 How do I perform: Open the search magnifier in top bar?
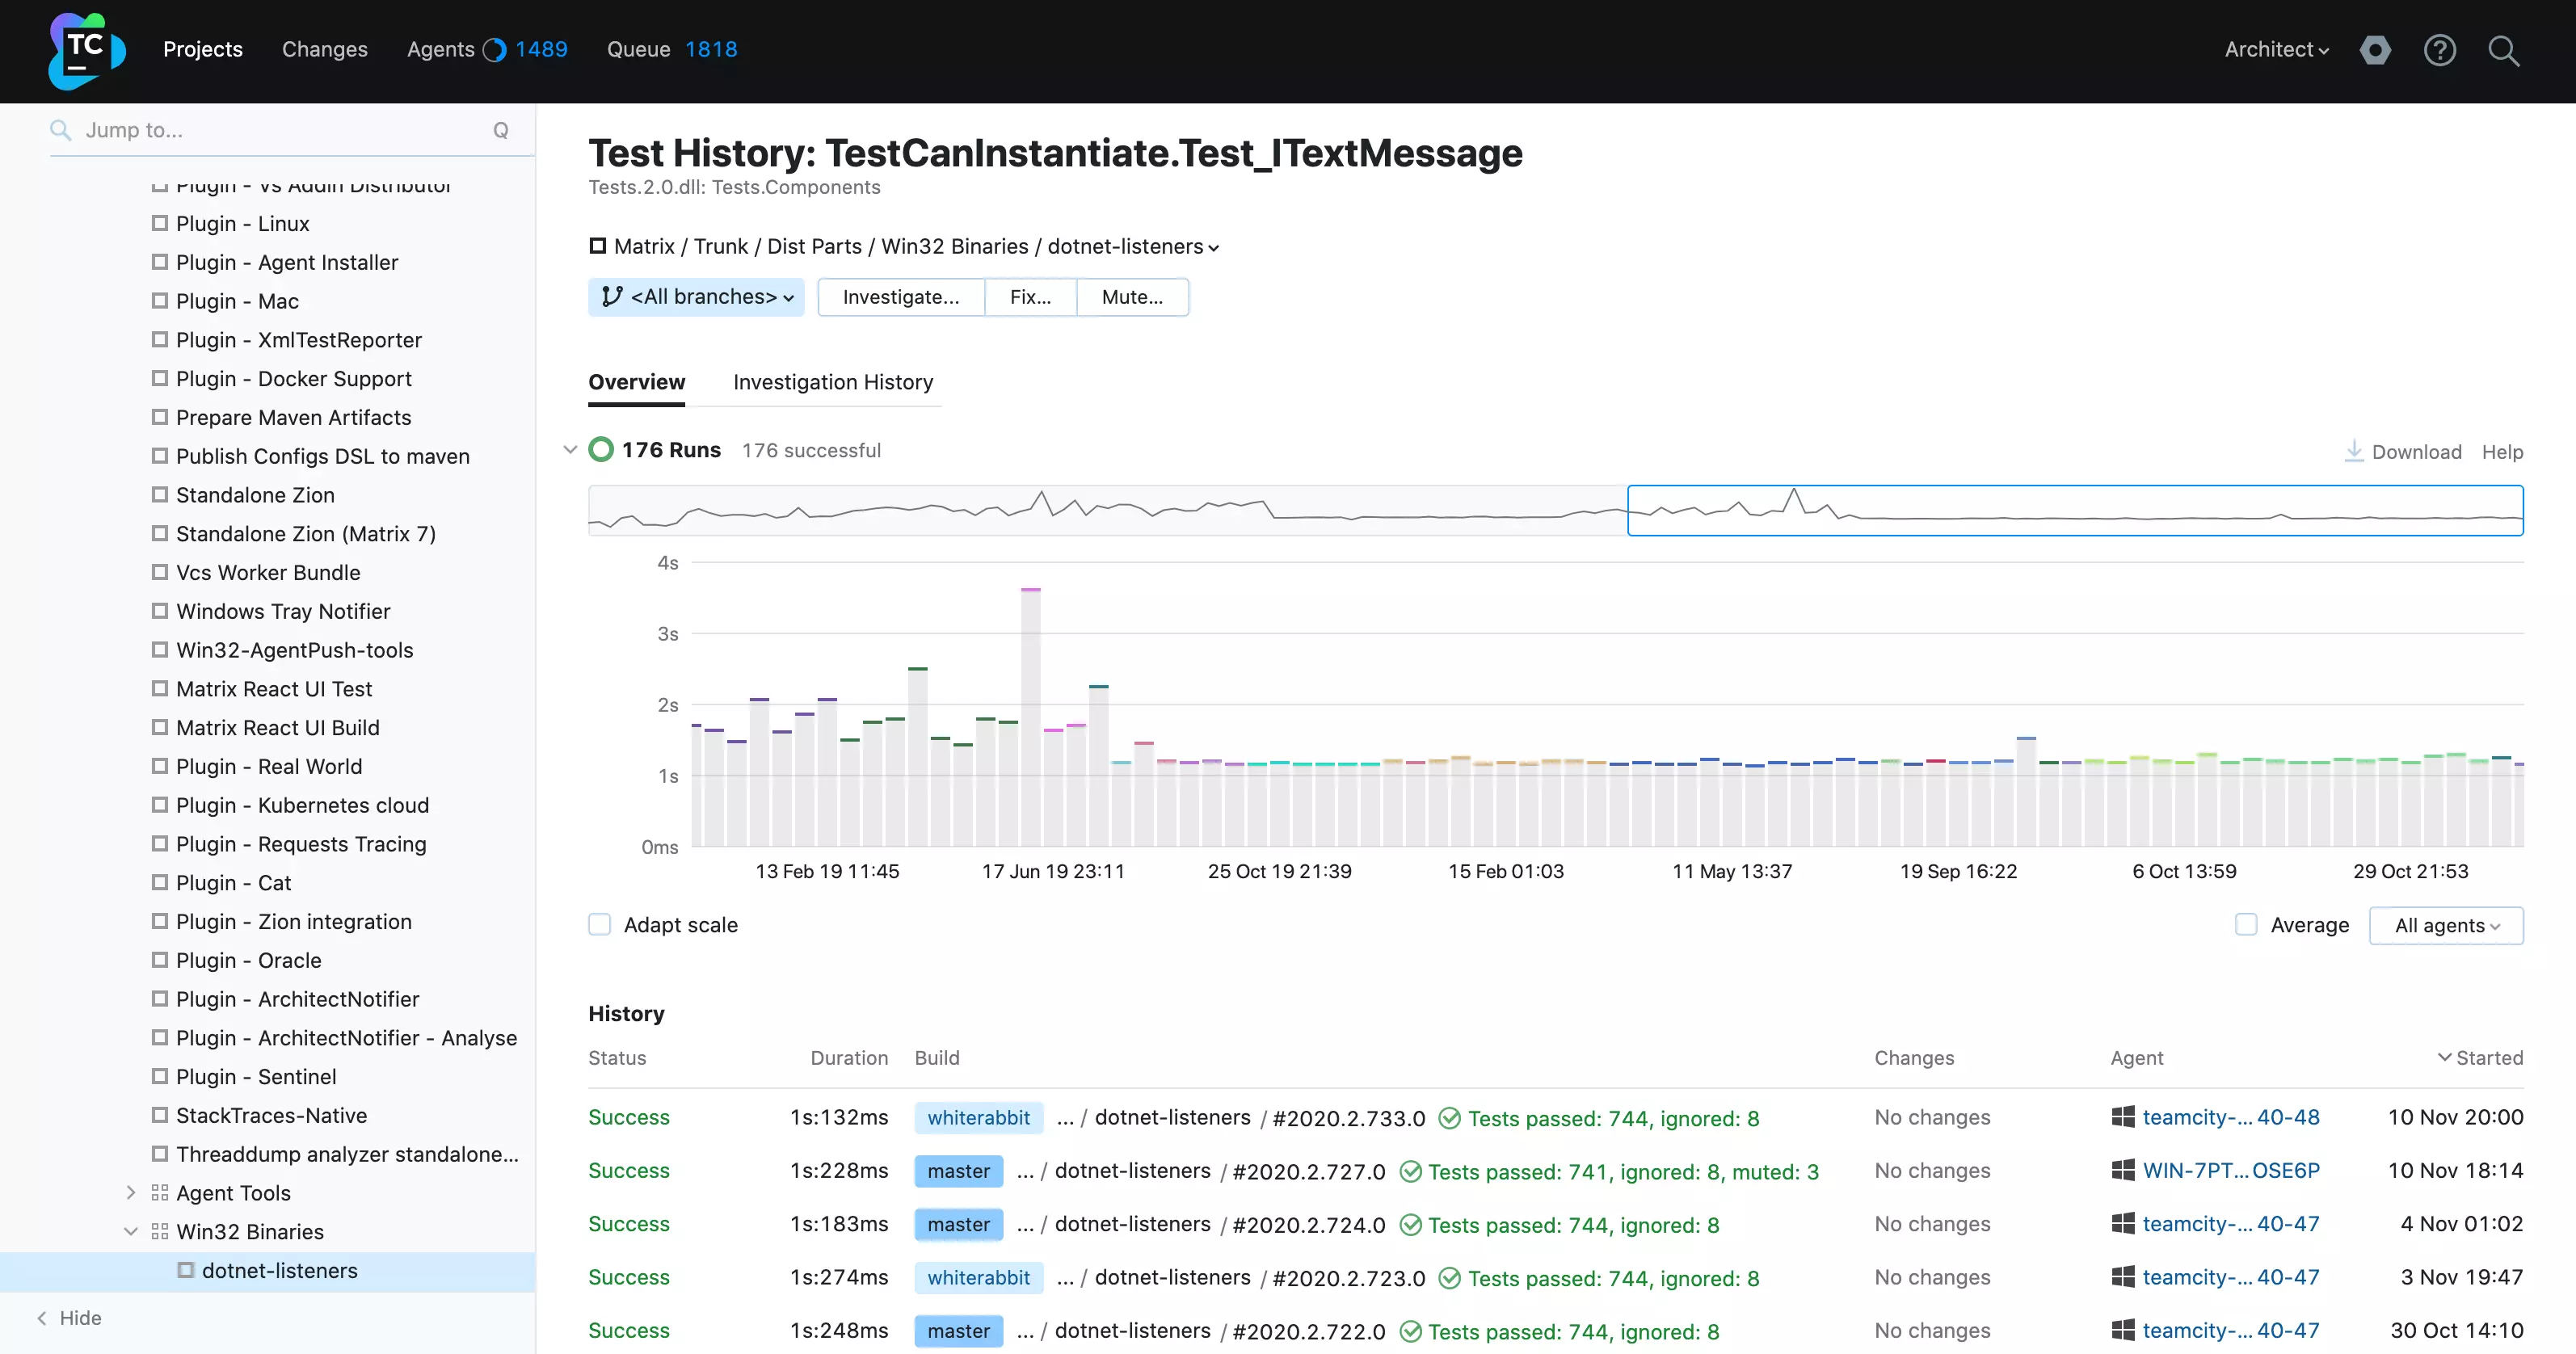point(2503,50)
